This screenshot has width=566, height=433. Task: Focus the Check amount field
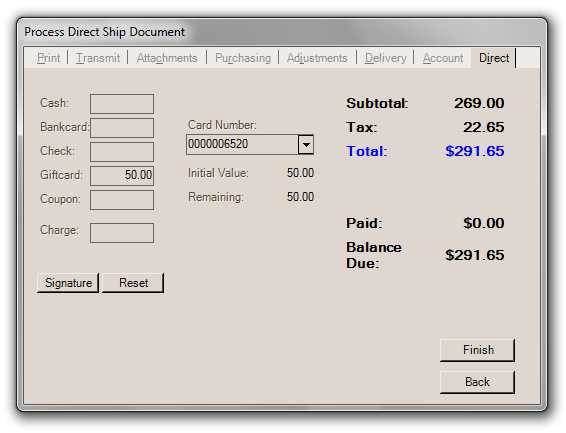click(122, 152)
